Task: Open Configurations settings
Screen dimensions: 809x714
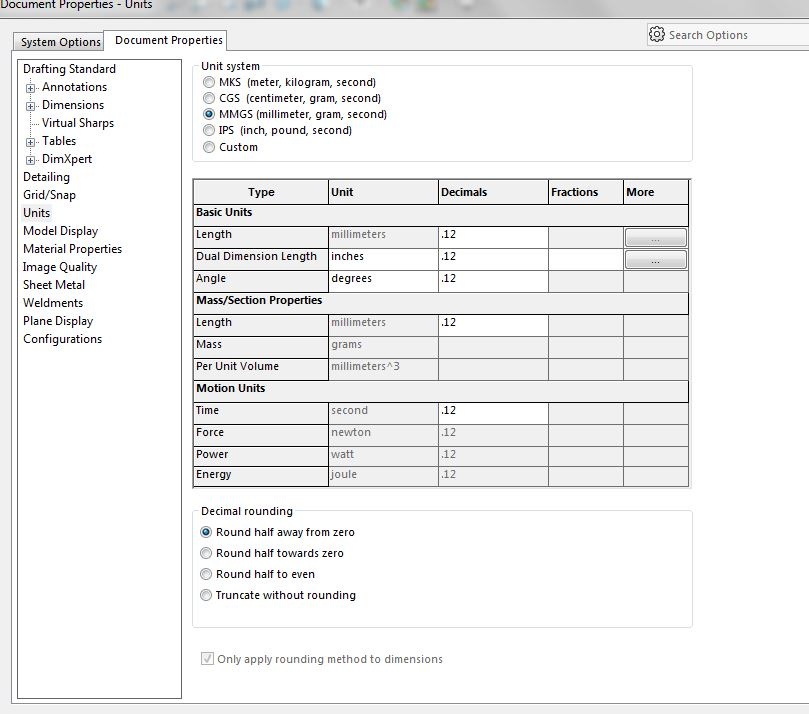Action: point(62,339)
